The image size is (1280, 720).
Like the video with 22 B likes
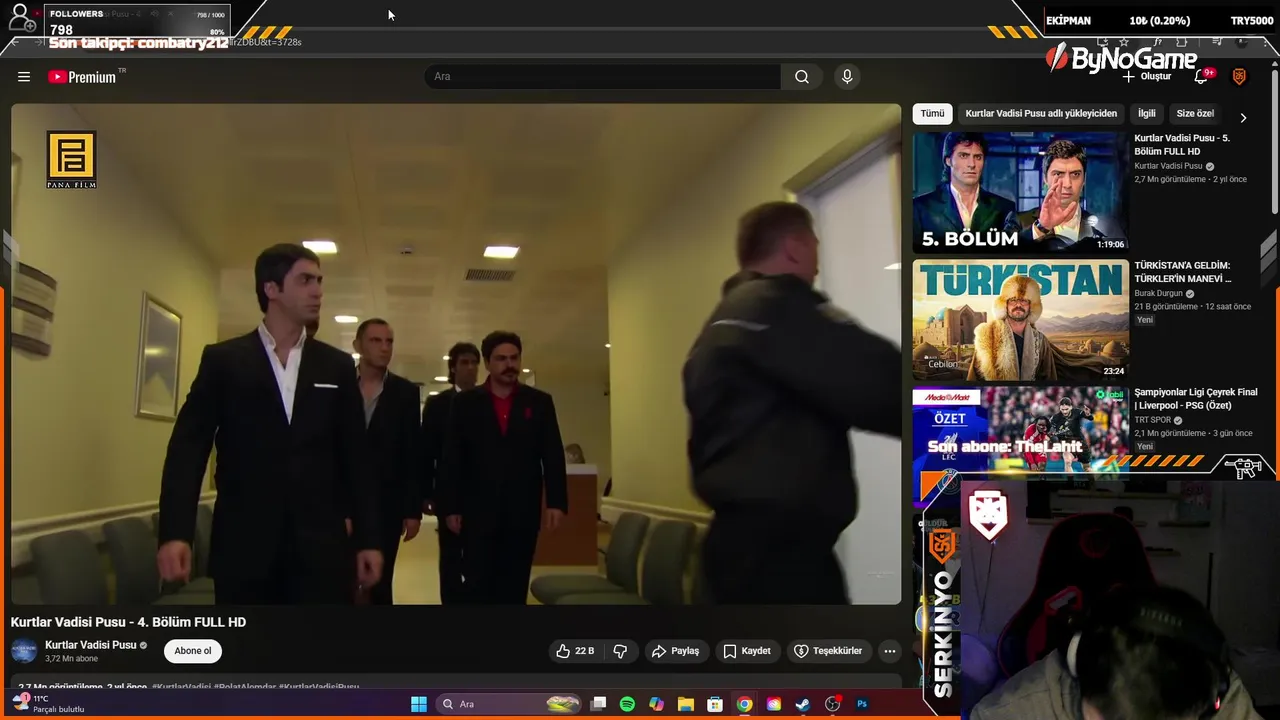click(x=575, y=651)
